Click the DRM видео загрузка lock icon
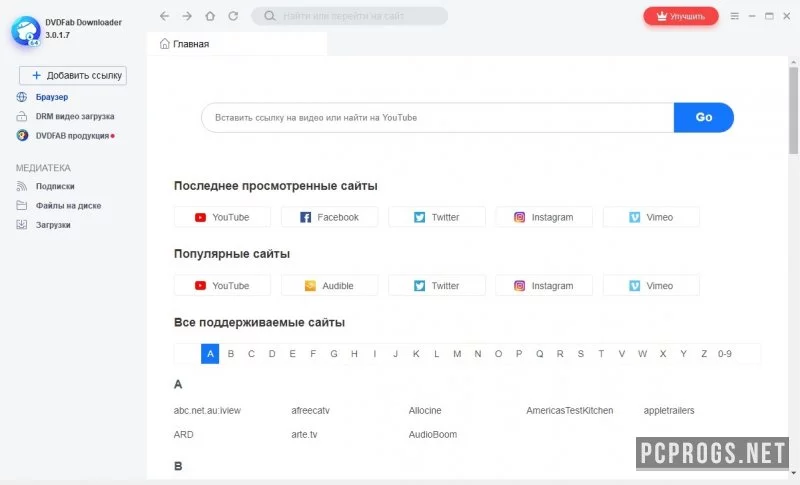Screen dimensions: 800x485 [21, 116]
